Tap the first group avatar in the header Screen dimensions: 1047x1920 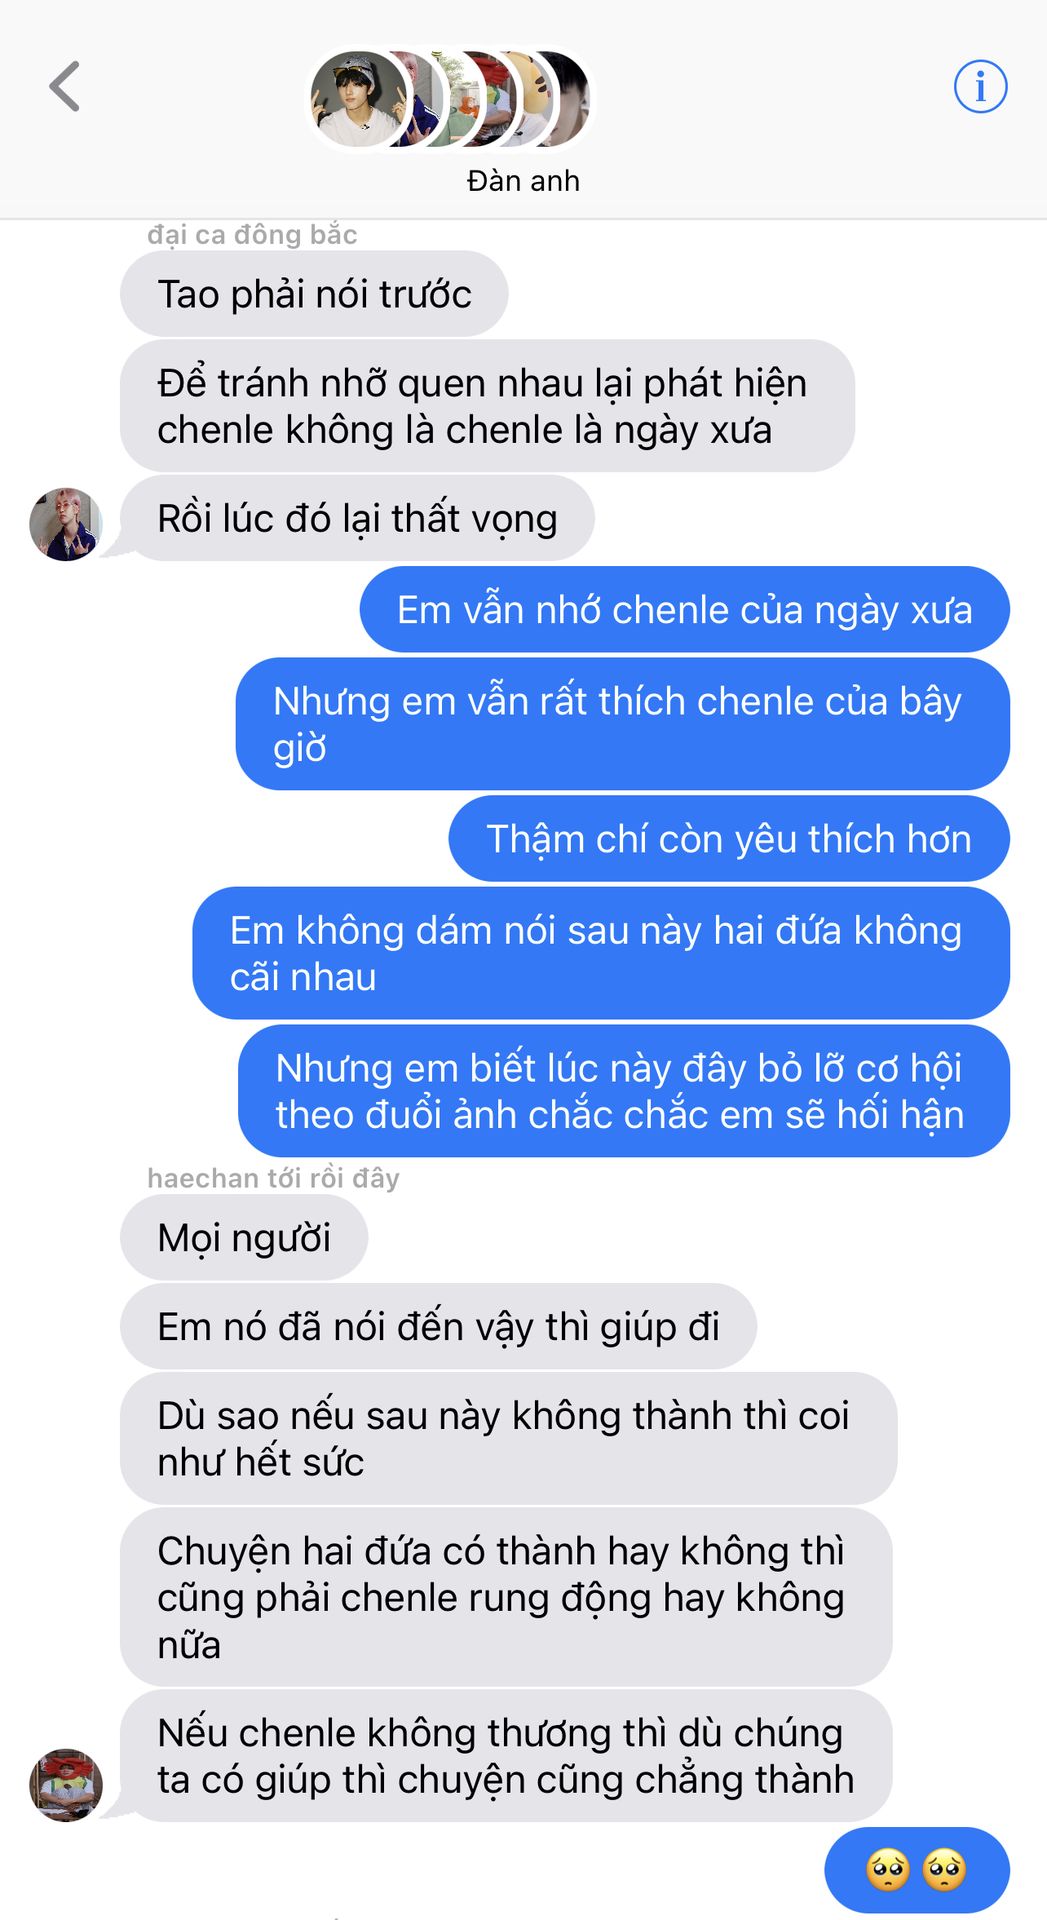pyautogui.click(x=359, y=99)
